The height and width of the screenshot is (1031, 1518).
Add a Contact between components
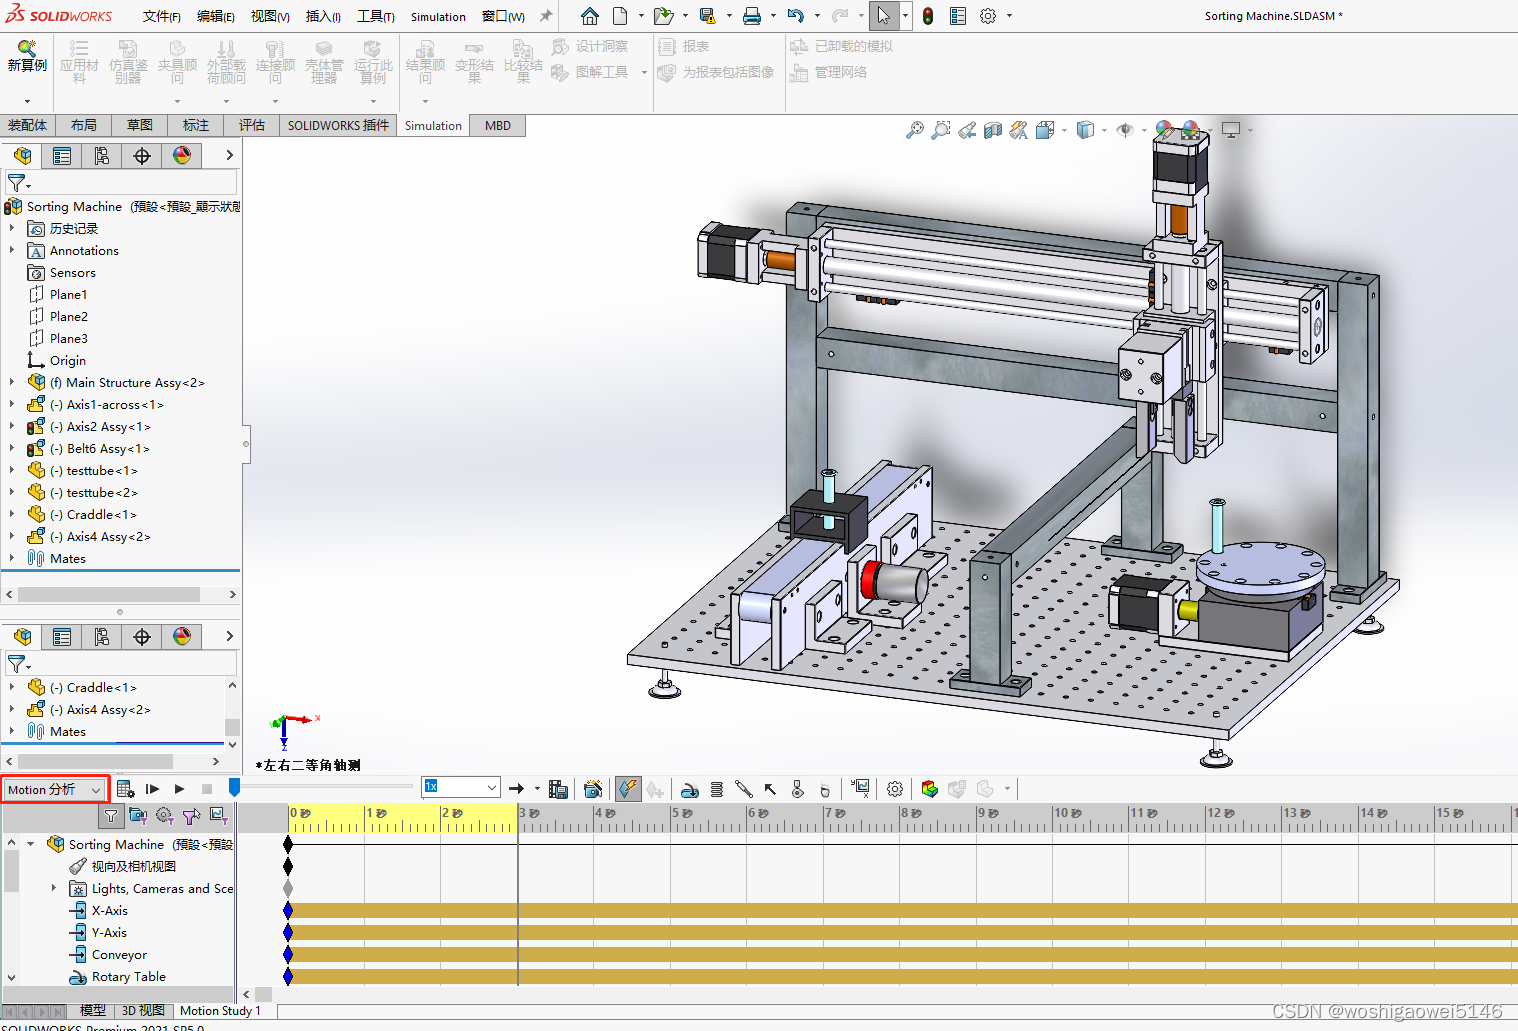click(797, 789)
